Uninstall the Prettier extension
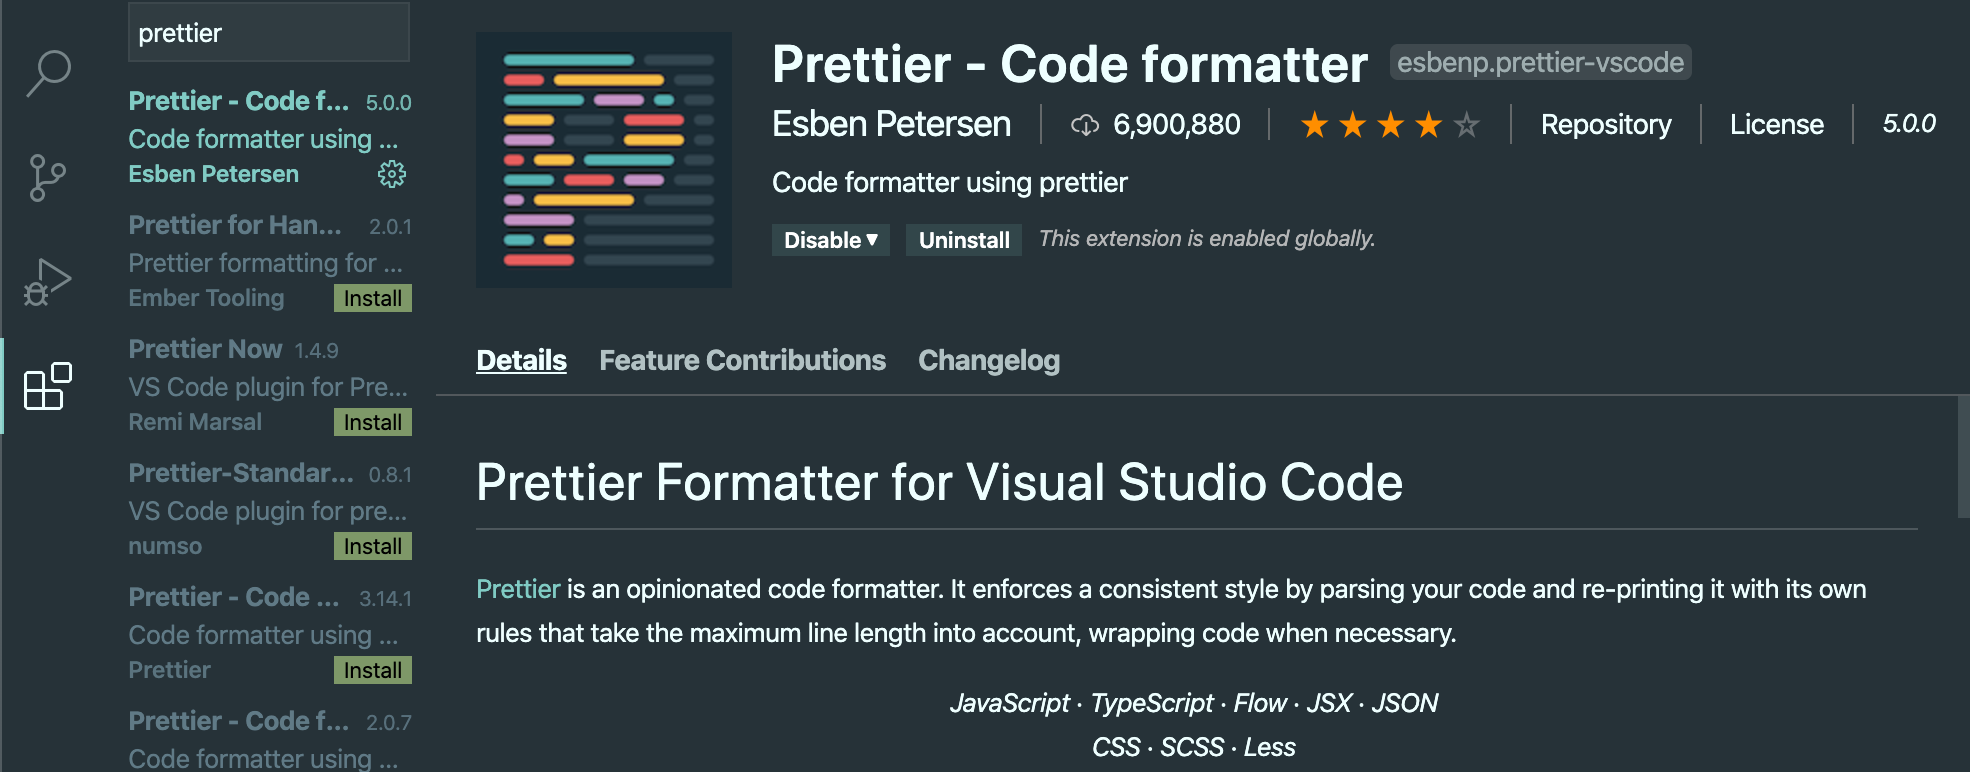The image size is (1970, 772). click(x=964, y=240)
